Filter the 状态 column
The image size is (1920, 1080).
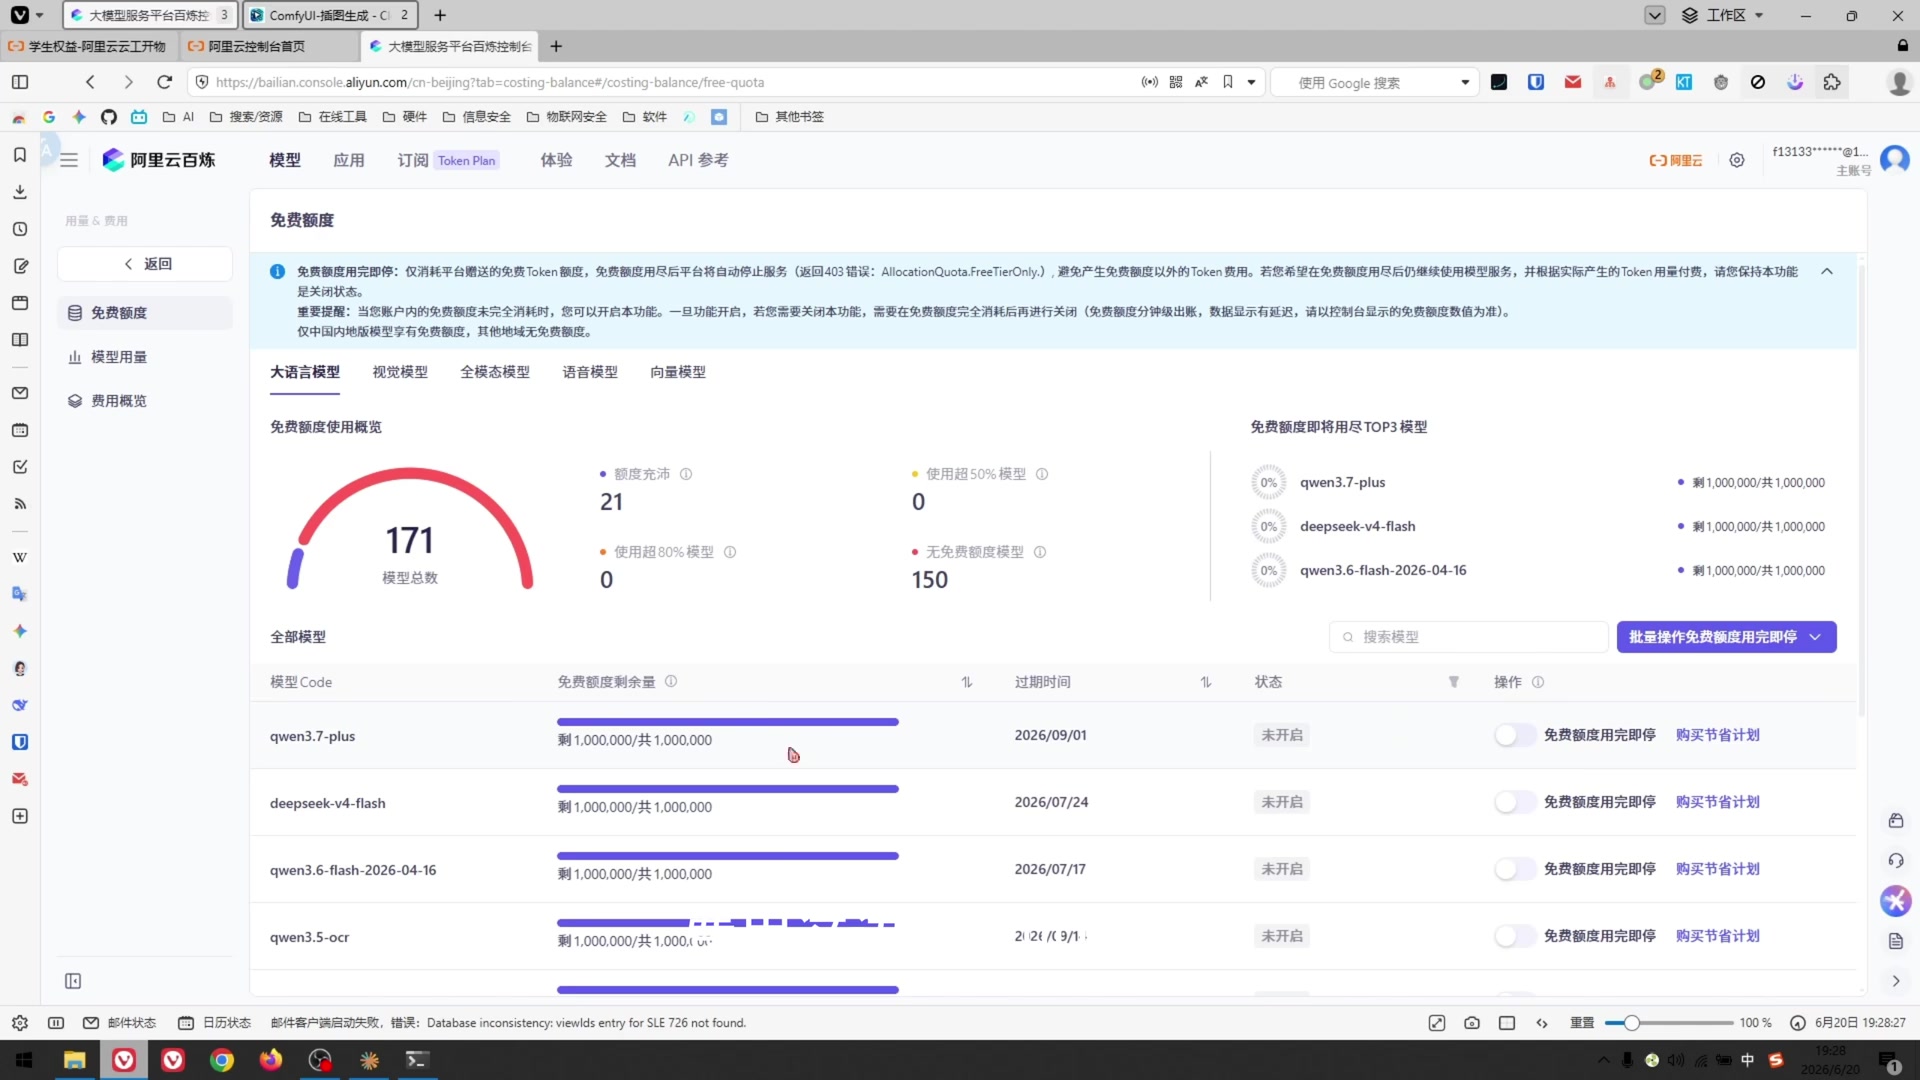coord(1454,682)
